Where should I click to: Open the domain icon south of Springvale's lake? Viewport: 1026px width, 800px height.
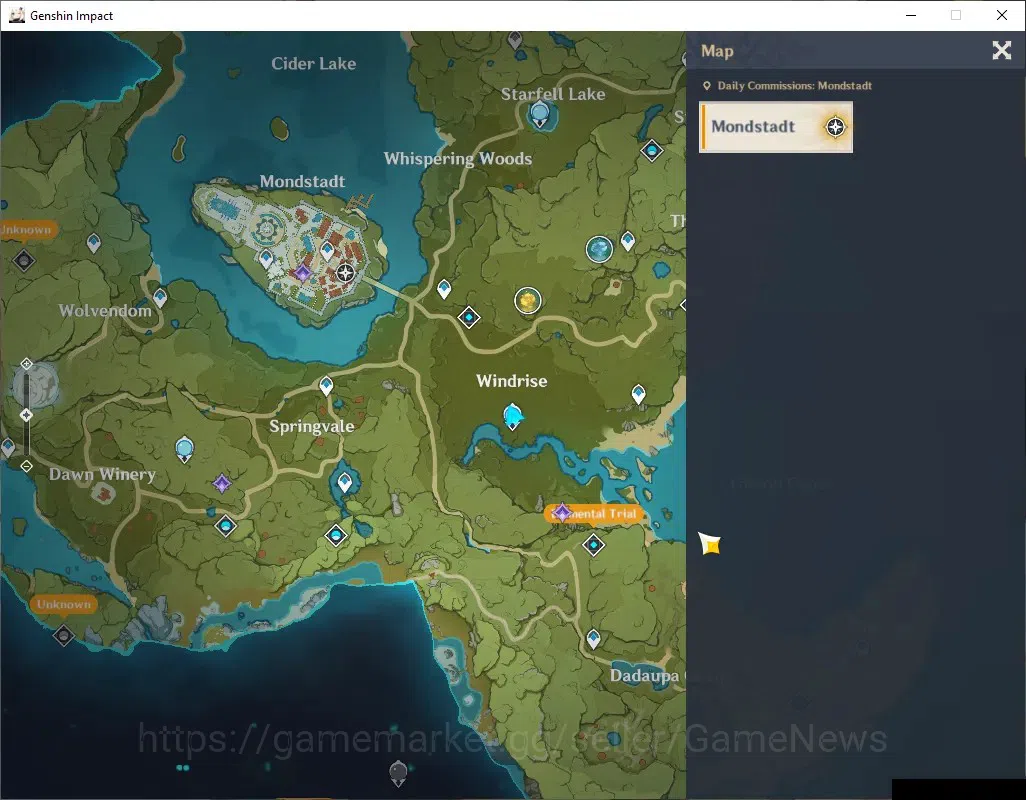[336, 536]
